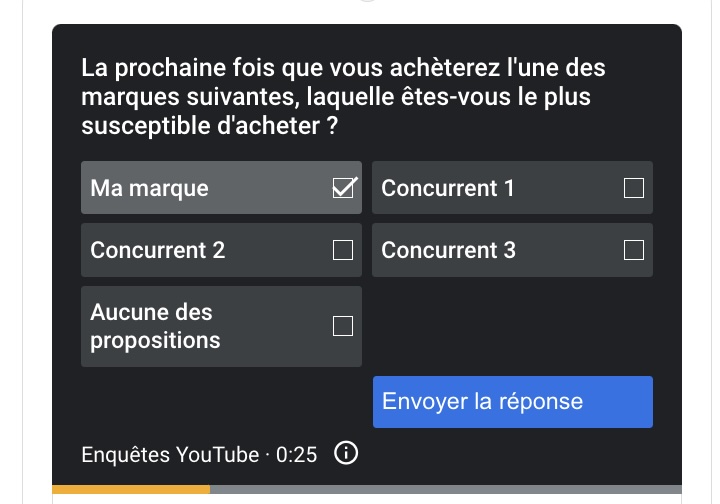Tick the Aucune des propositions checkbox
The height and width of the screenshot is (504, 720).
(x=343, y=326)
